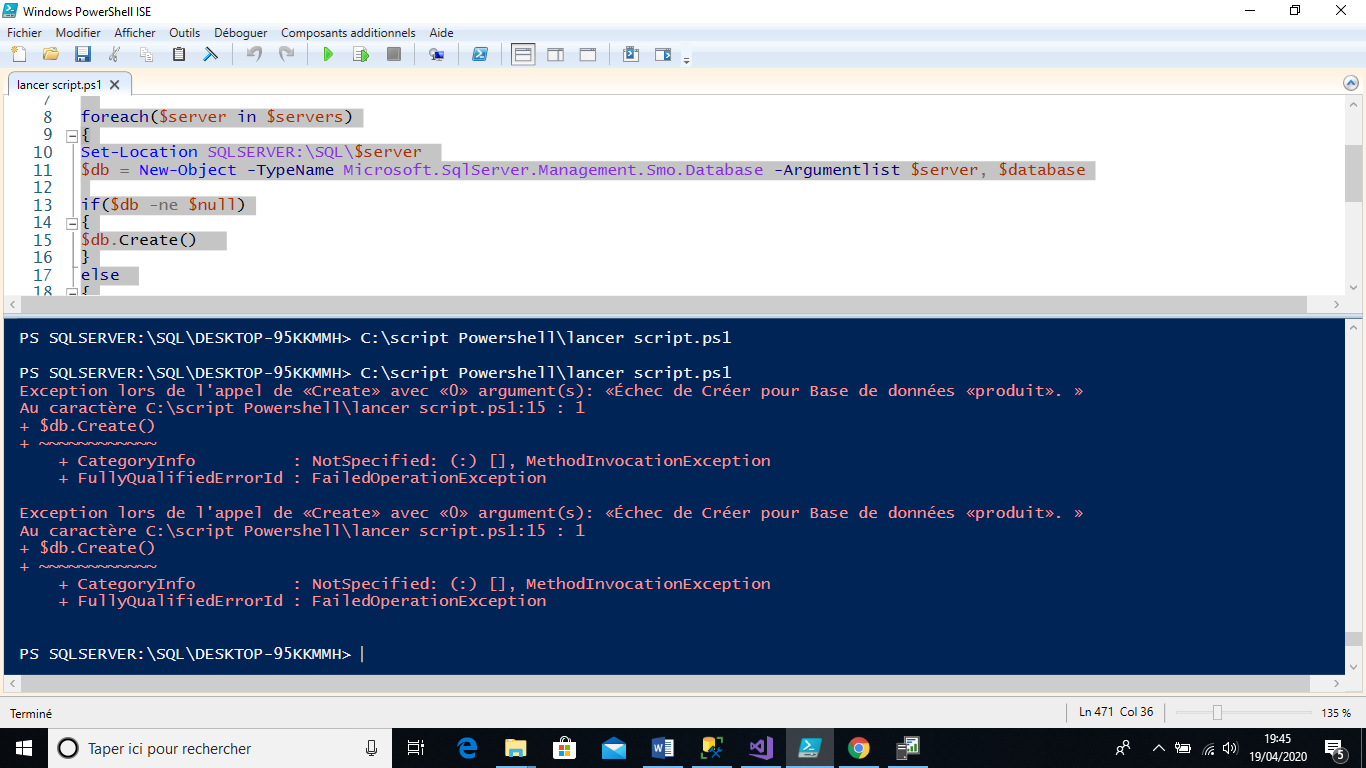
Task: Collapse the foreach block at line 9
Action: tap(71, 136)
